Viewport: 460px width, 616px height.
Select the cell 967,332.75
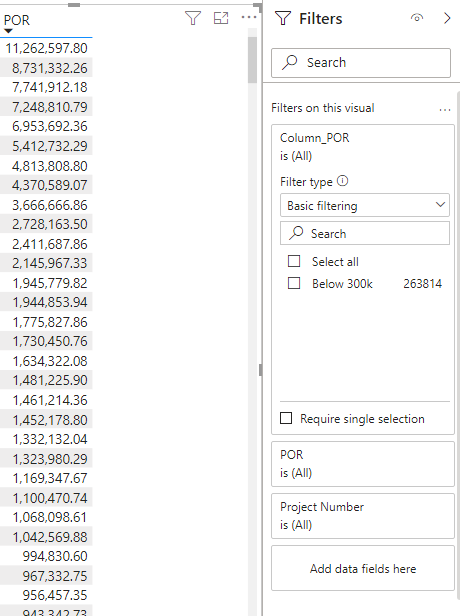[46, 575]
